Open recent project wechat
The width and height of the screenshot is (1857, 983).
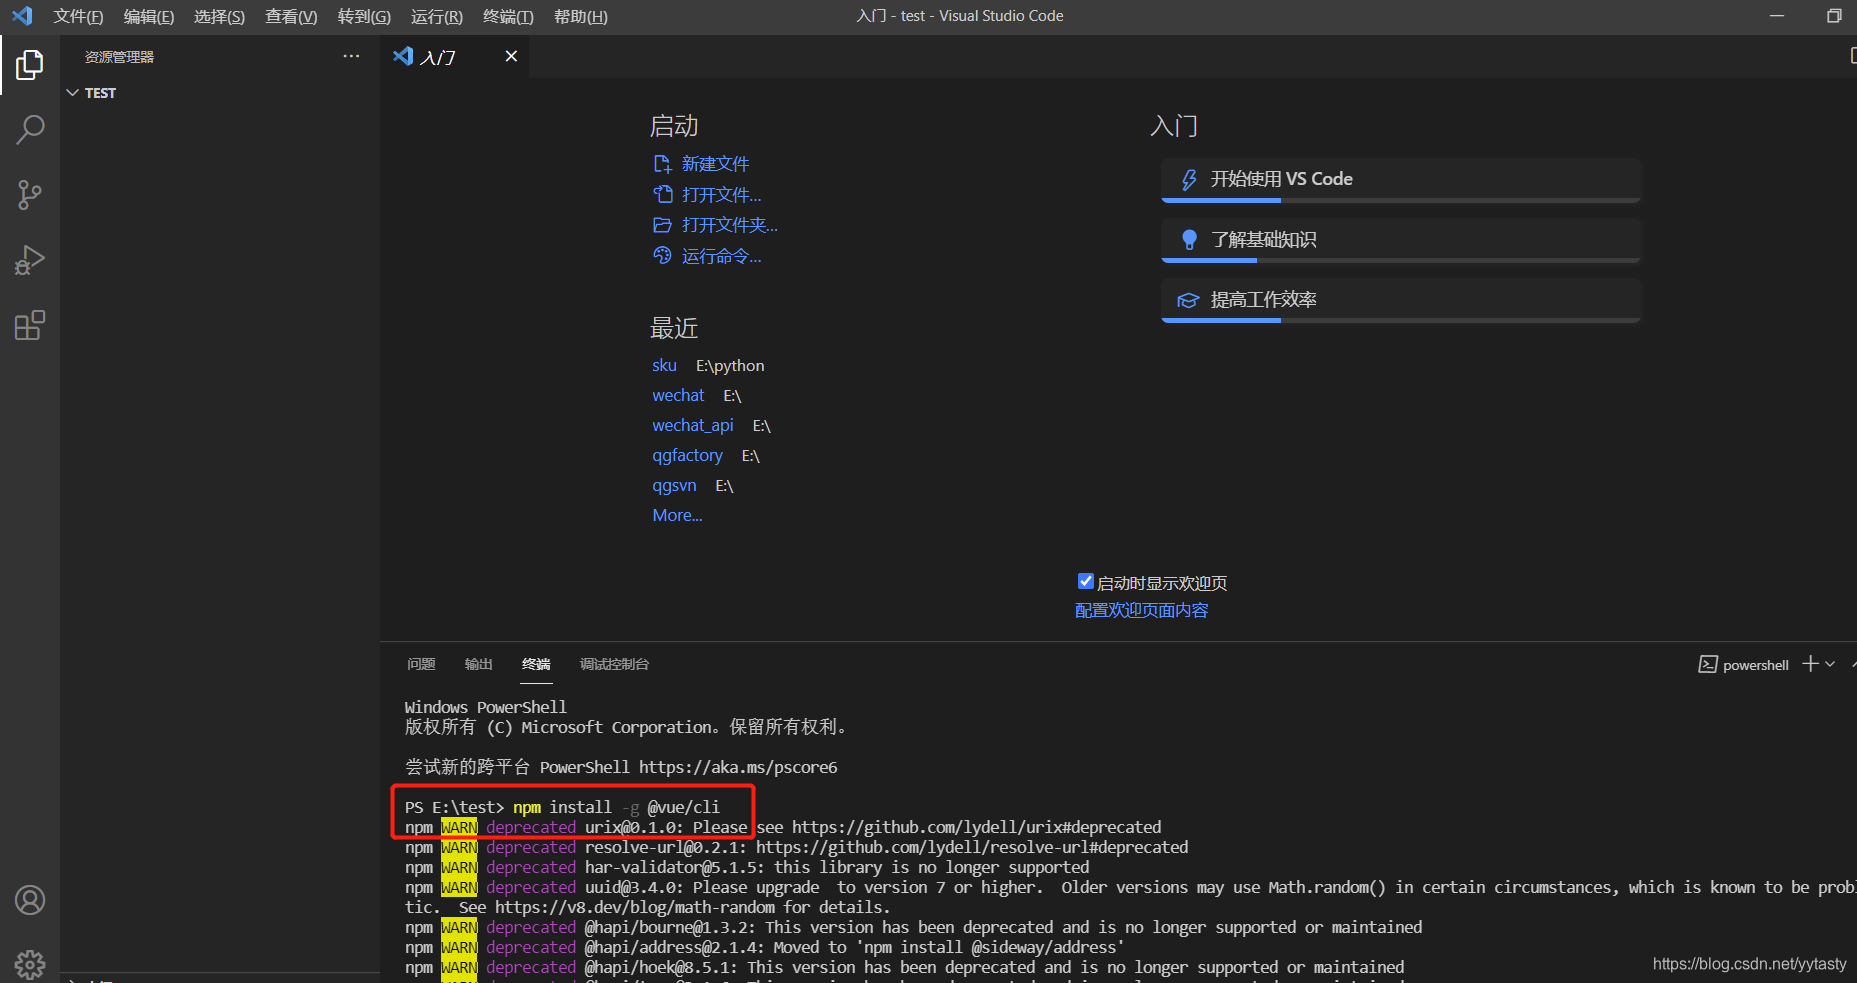click(678, 395)
